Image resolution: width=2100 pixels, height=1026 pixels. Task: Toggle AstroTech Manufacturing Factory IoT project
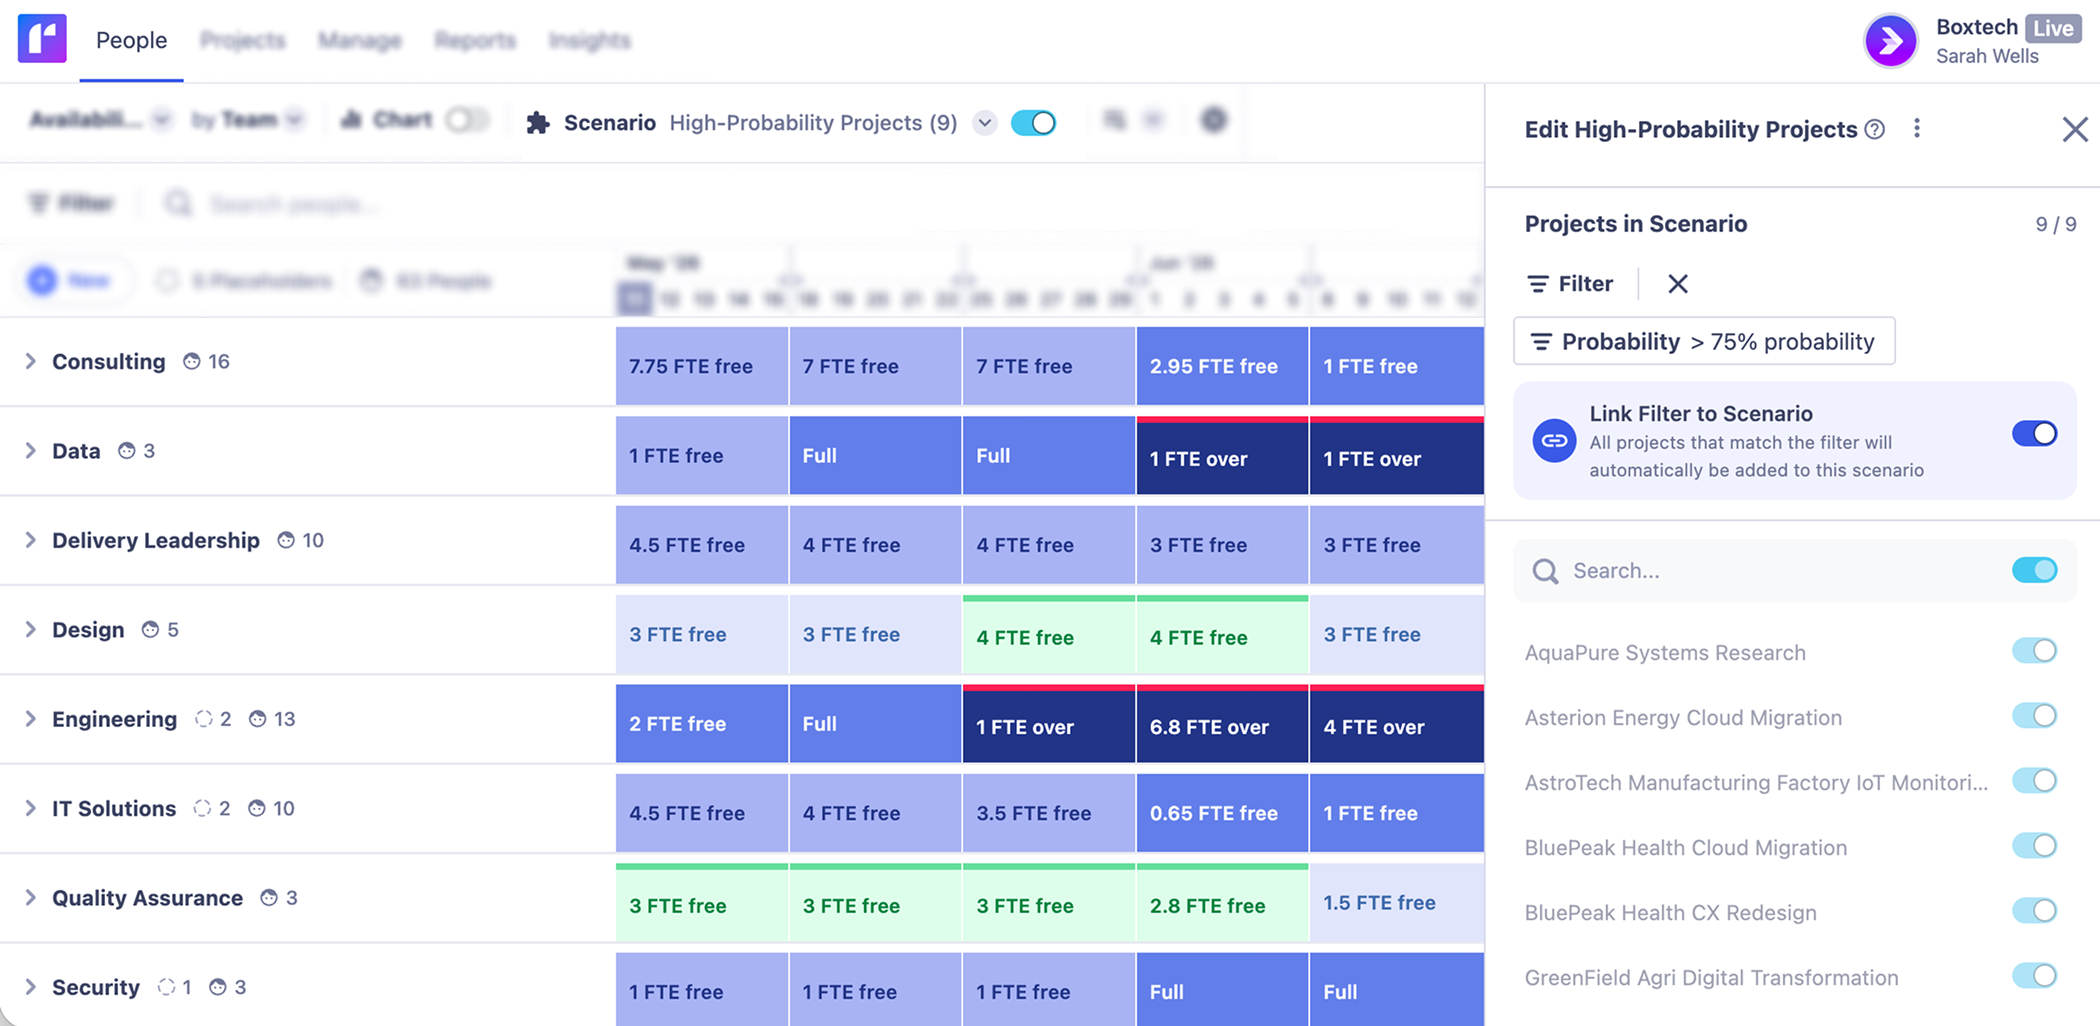pyautogui.click(x=2034, y=781)
